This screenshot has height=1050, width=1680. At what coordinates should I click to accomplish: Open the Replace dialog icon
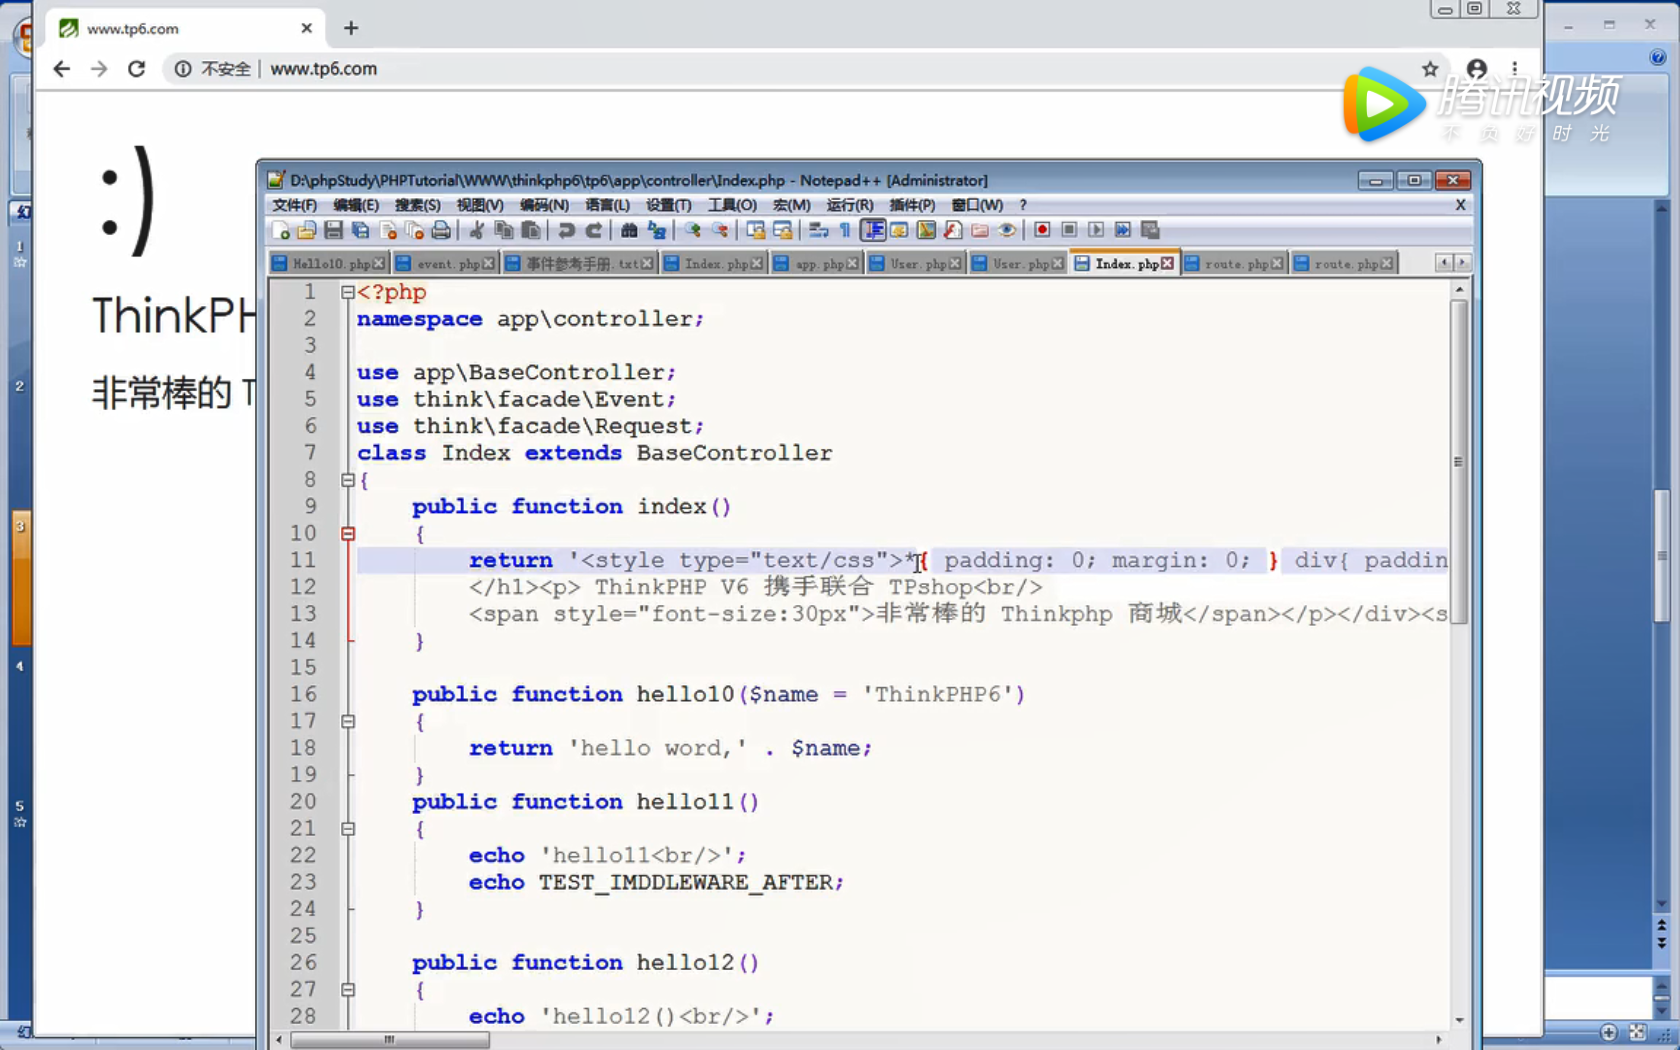[657, 231]
